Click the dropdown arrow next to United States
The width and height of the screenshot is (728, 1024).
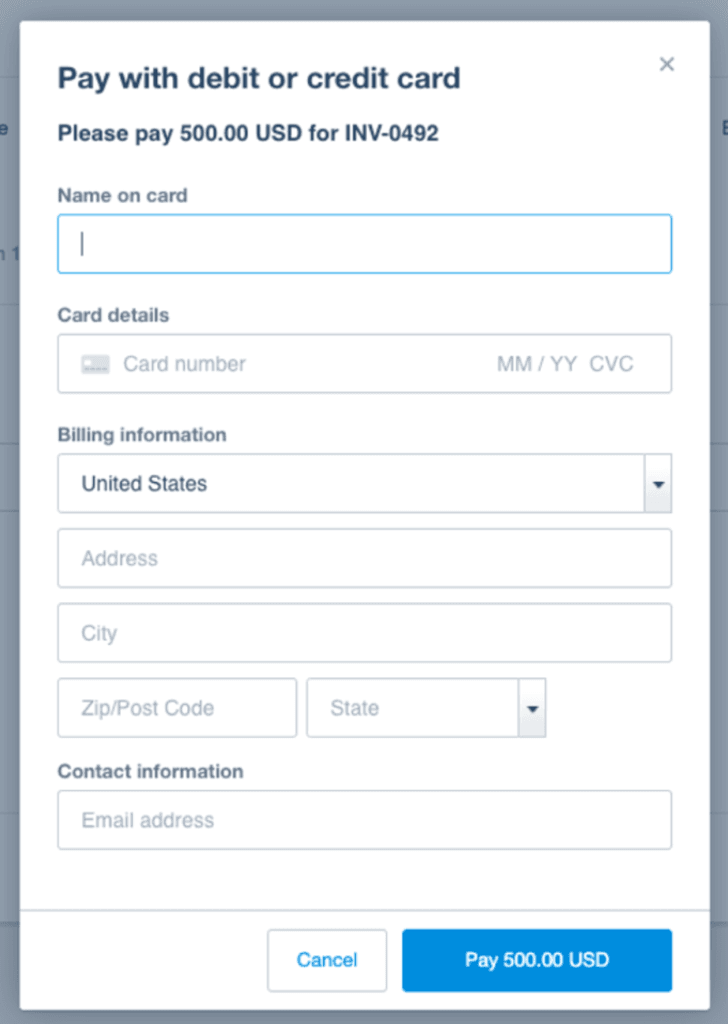point(659,484)
